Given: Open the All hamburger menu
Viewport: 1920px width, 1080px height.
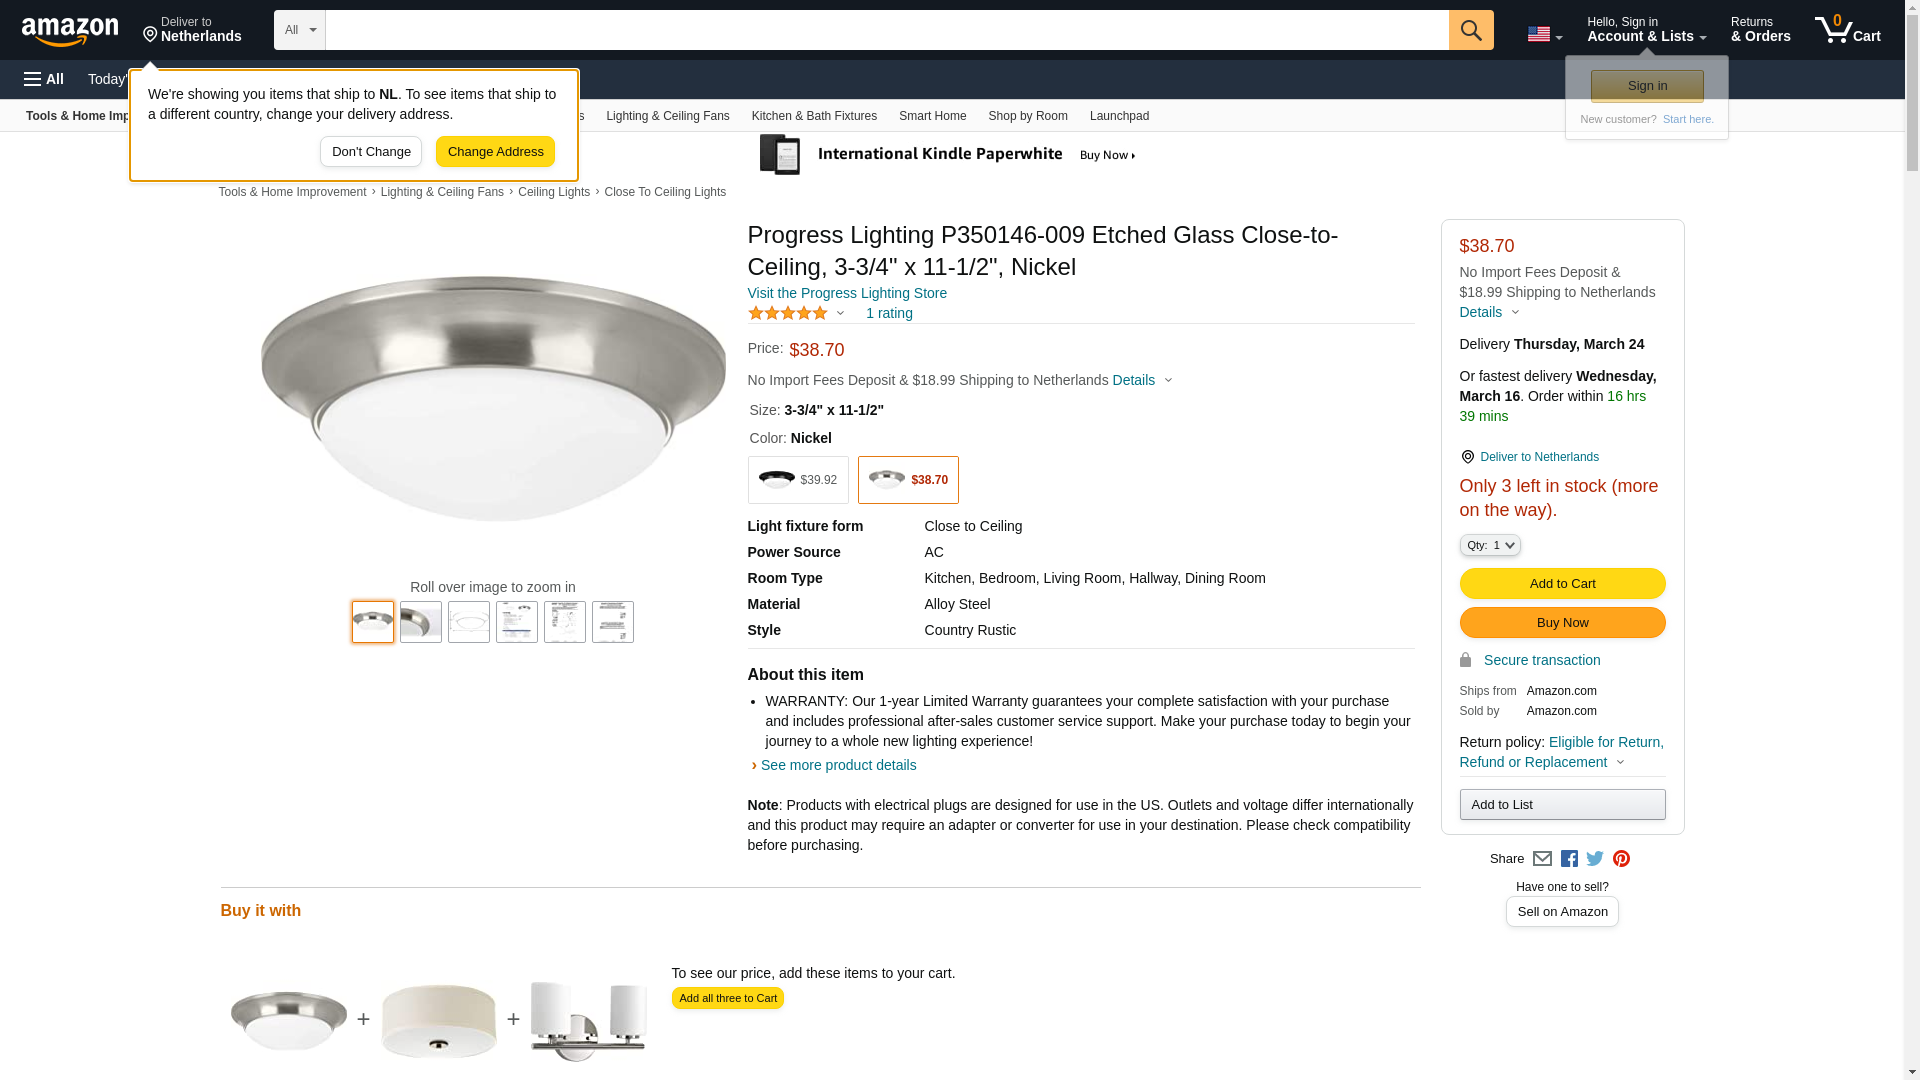Looking at the screenshot, I should pyautogui.click(x=44, y=79).
